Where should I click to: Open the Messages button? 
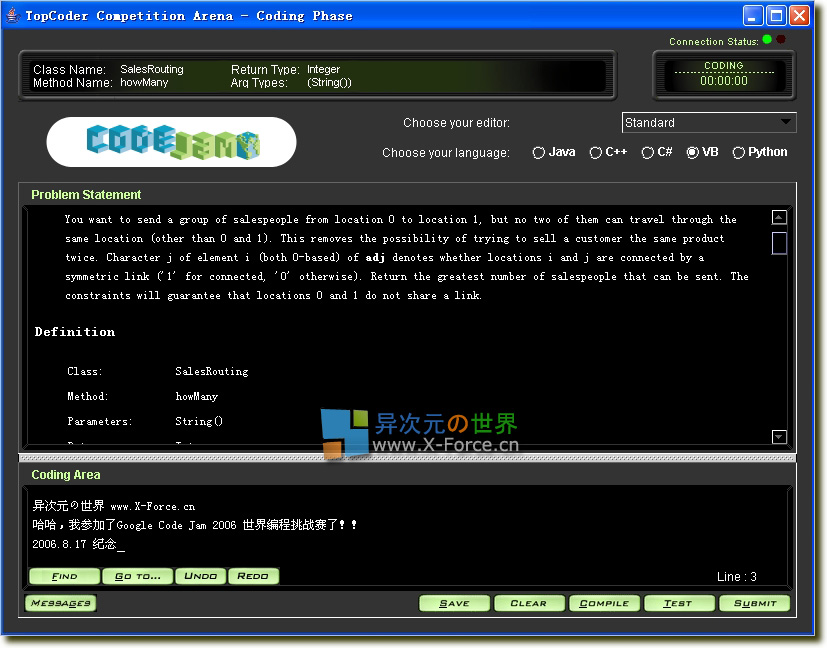tap(61, 603)
